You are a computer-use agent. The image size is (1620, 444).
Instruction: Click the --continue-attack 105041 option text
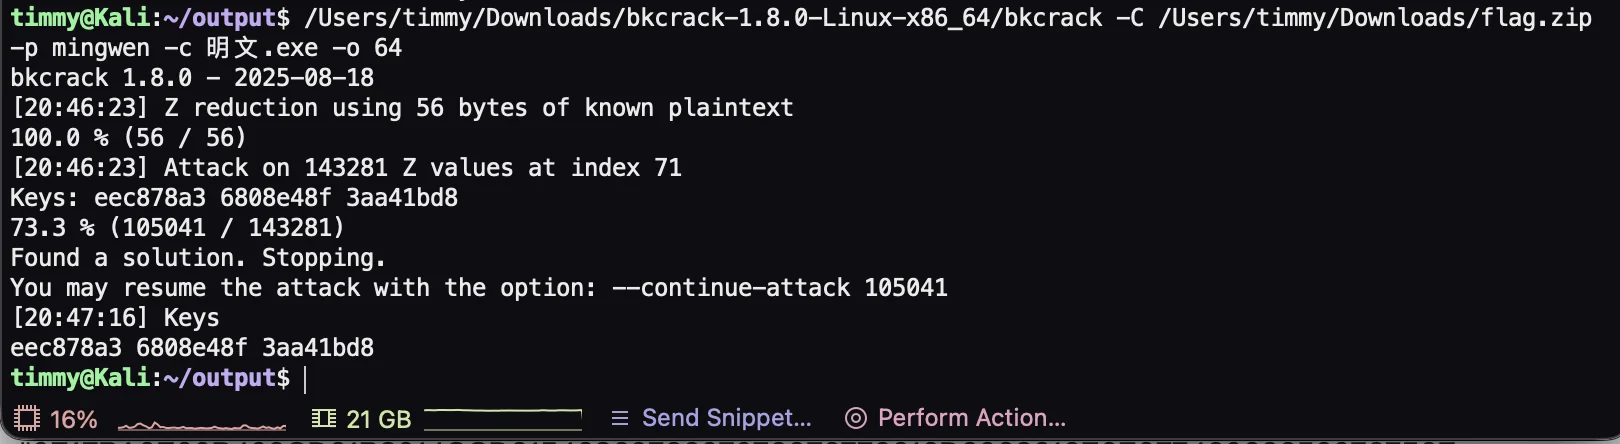click(779, 288)
